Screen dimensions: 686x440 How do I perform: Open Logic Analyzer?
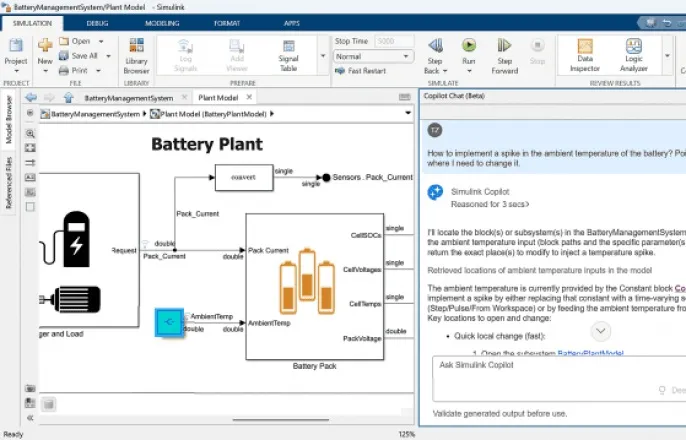634,55
